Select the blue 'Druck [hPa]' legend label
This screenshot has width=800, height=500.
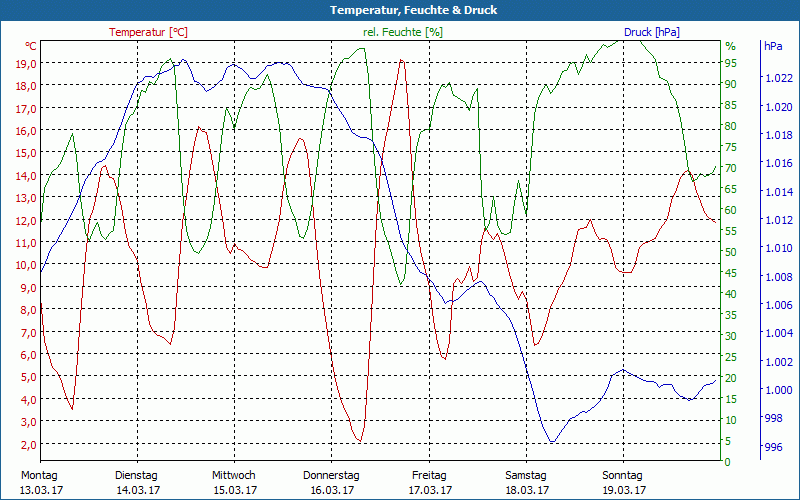pos(652,32)
